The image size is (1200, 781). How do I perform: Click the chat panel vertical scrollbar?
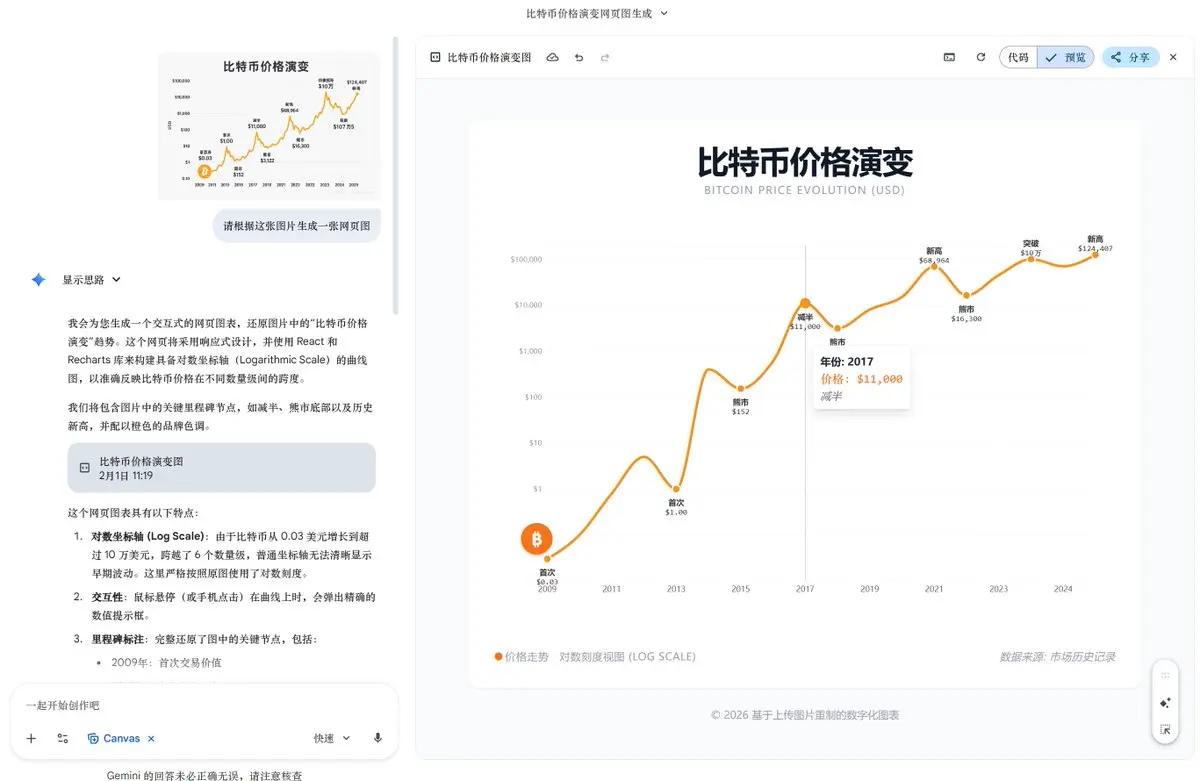click(x=396, y=175)
